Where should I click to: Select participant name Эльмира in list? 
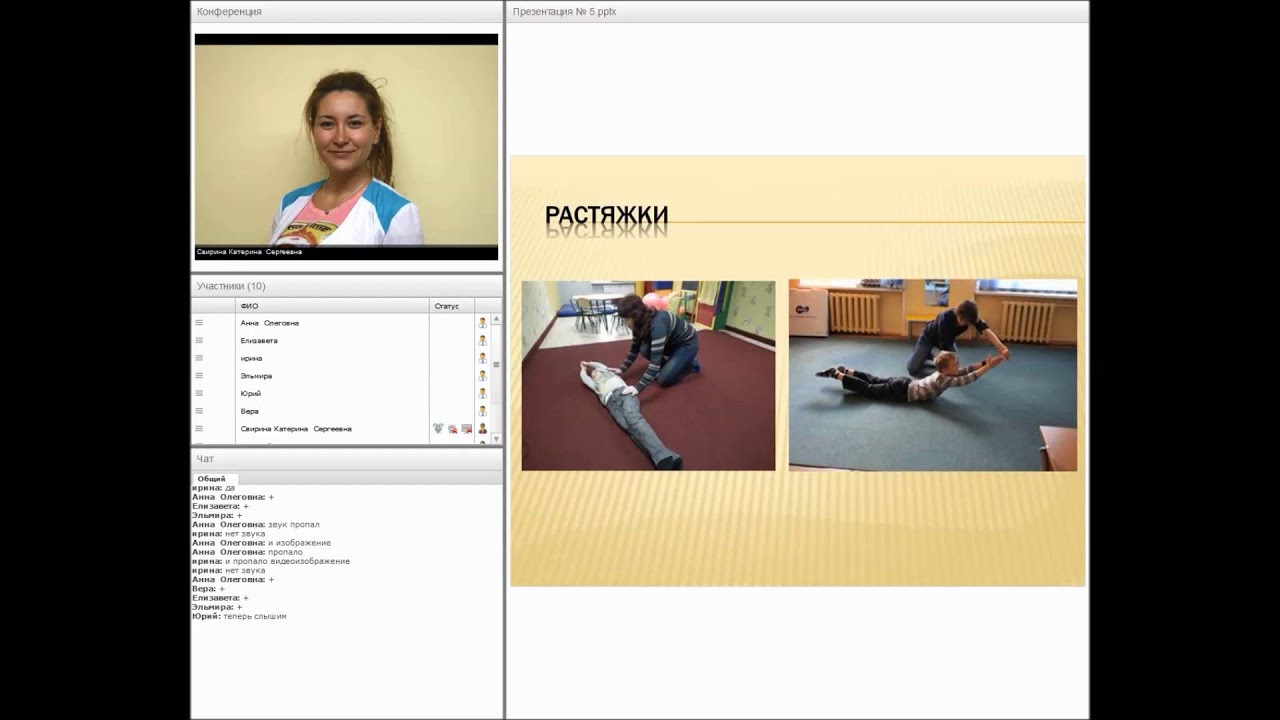[x=256, y=376]
